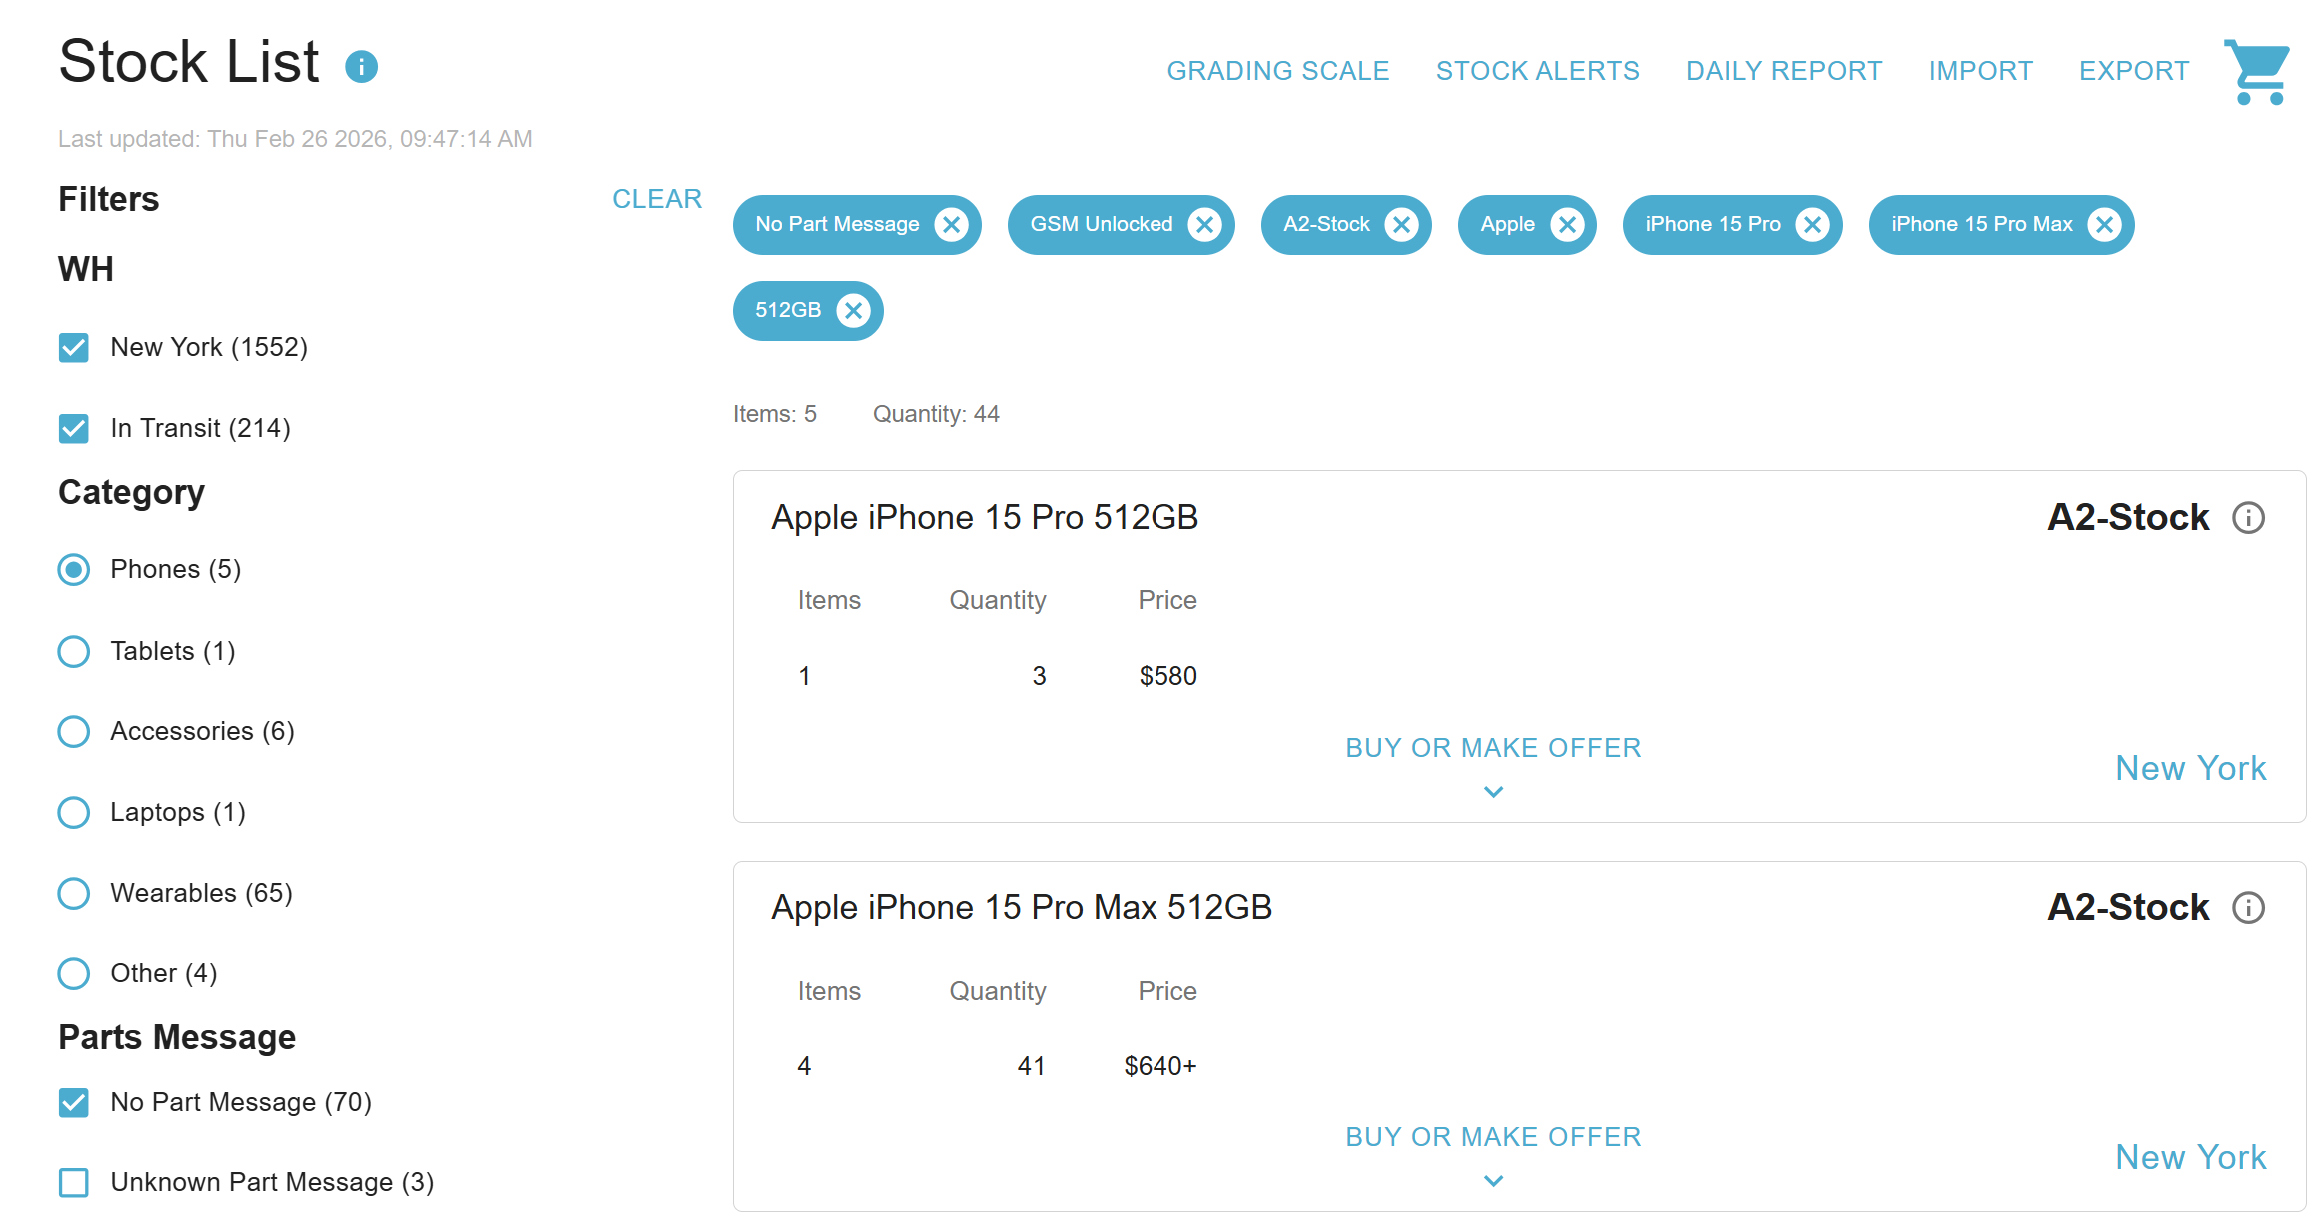This screenshot has height=1230, width=2320.
Task: Click the Apple iPhone 15 Pro Max 512GB title
Action: pos(1022,908)
